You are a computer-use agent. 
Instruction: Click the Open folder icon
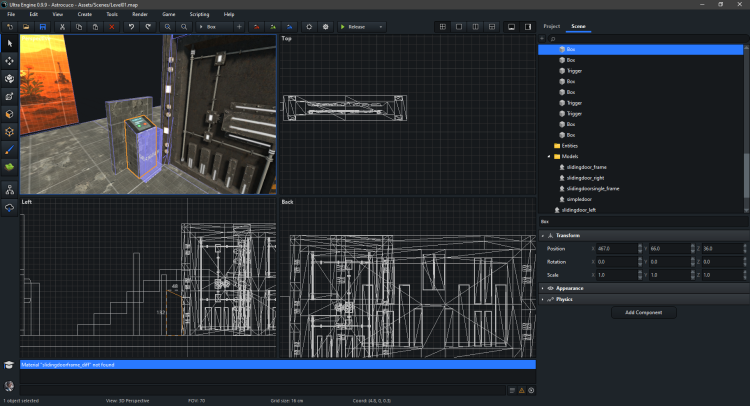26,26
